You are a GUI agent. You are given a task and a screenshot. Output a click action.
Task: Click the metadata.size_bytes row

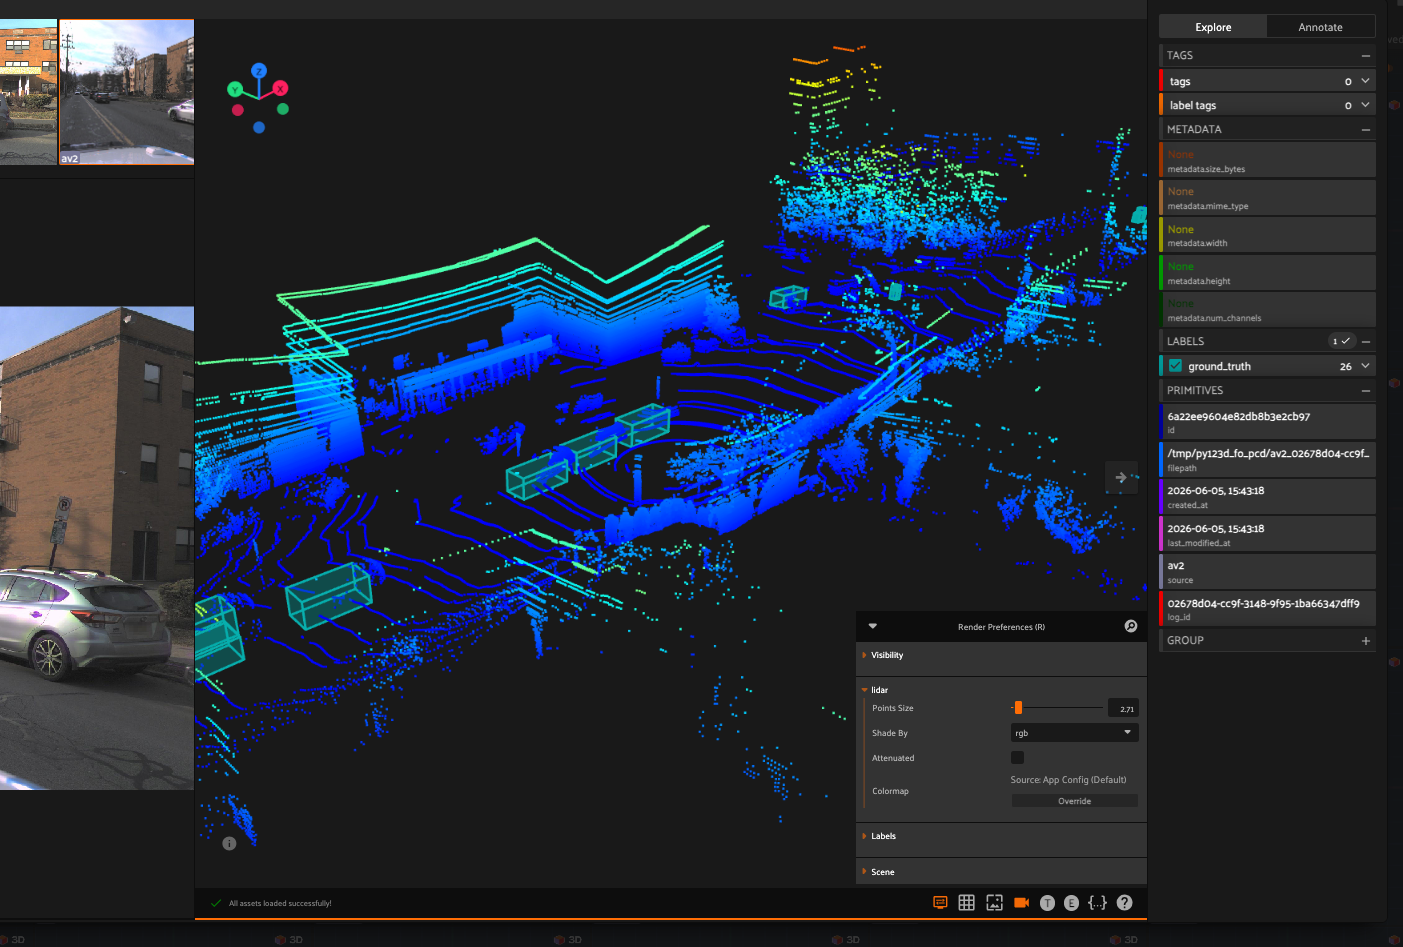(x=1267, y=160)
